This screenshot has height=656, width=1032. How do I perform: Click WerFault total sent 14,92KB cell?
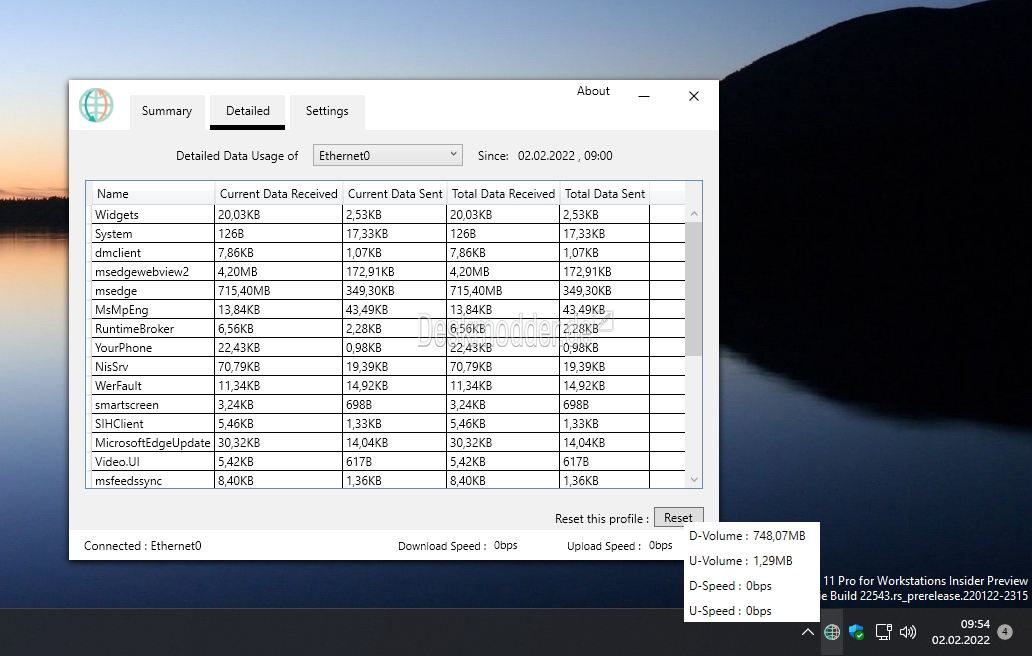click(605, 386)
